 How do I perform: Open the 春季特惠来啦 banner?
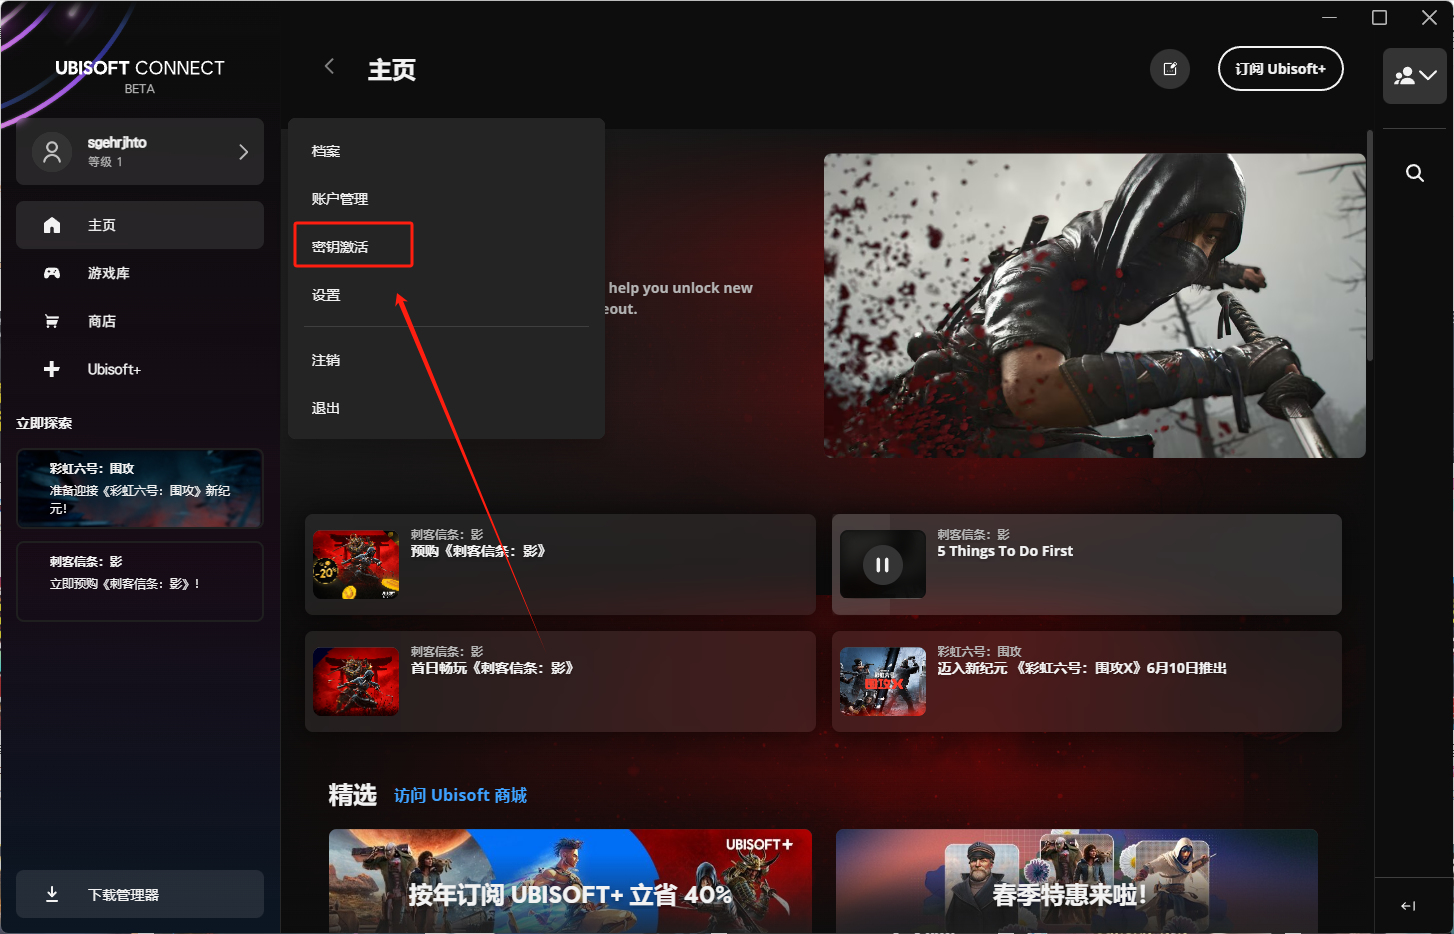pos(1077,881)
